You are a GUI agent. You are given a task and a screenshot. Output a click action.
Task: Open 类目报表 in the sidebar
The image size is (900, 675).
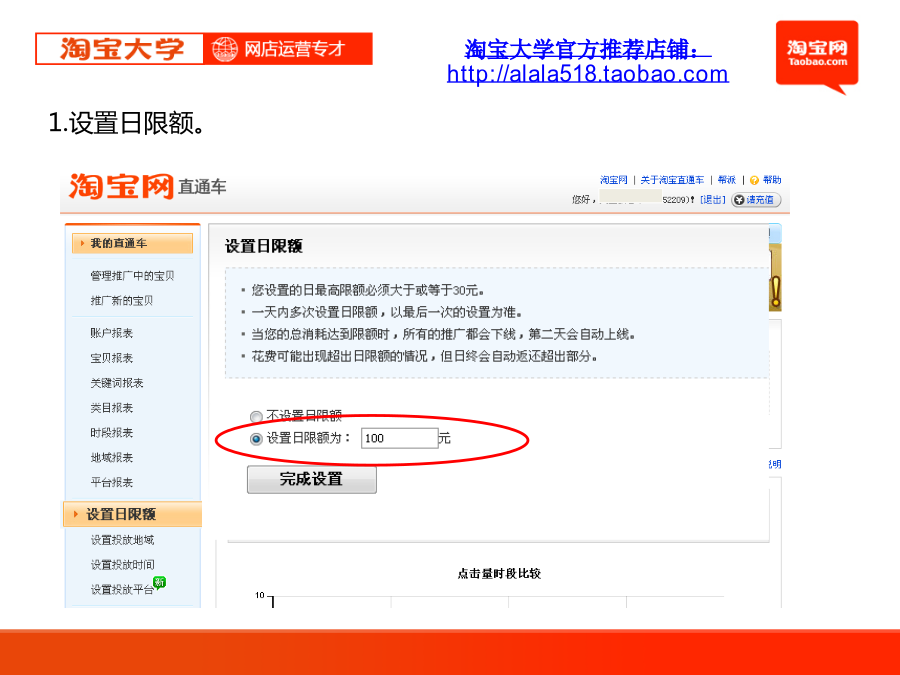111,408
